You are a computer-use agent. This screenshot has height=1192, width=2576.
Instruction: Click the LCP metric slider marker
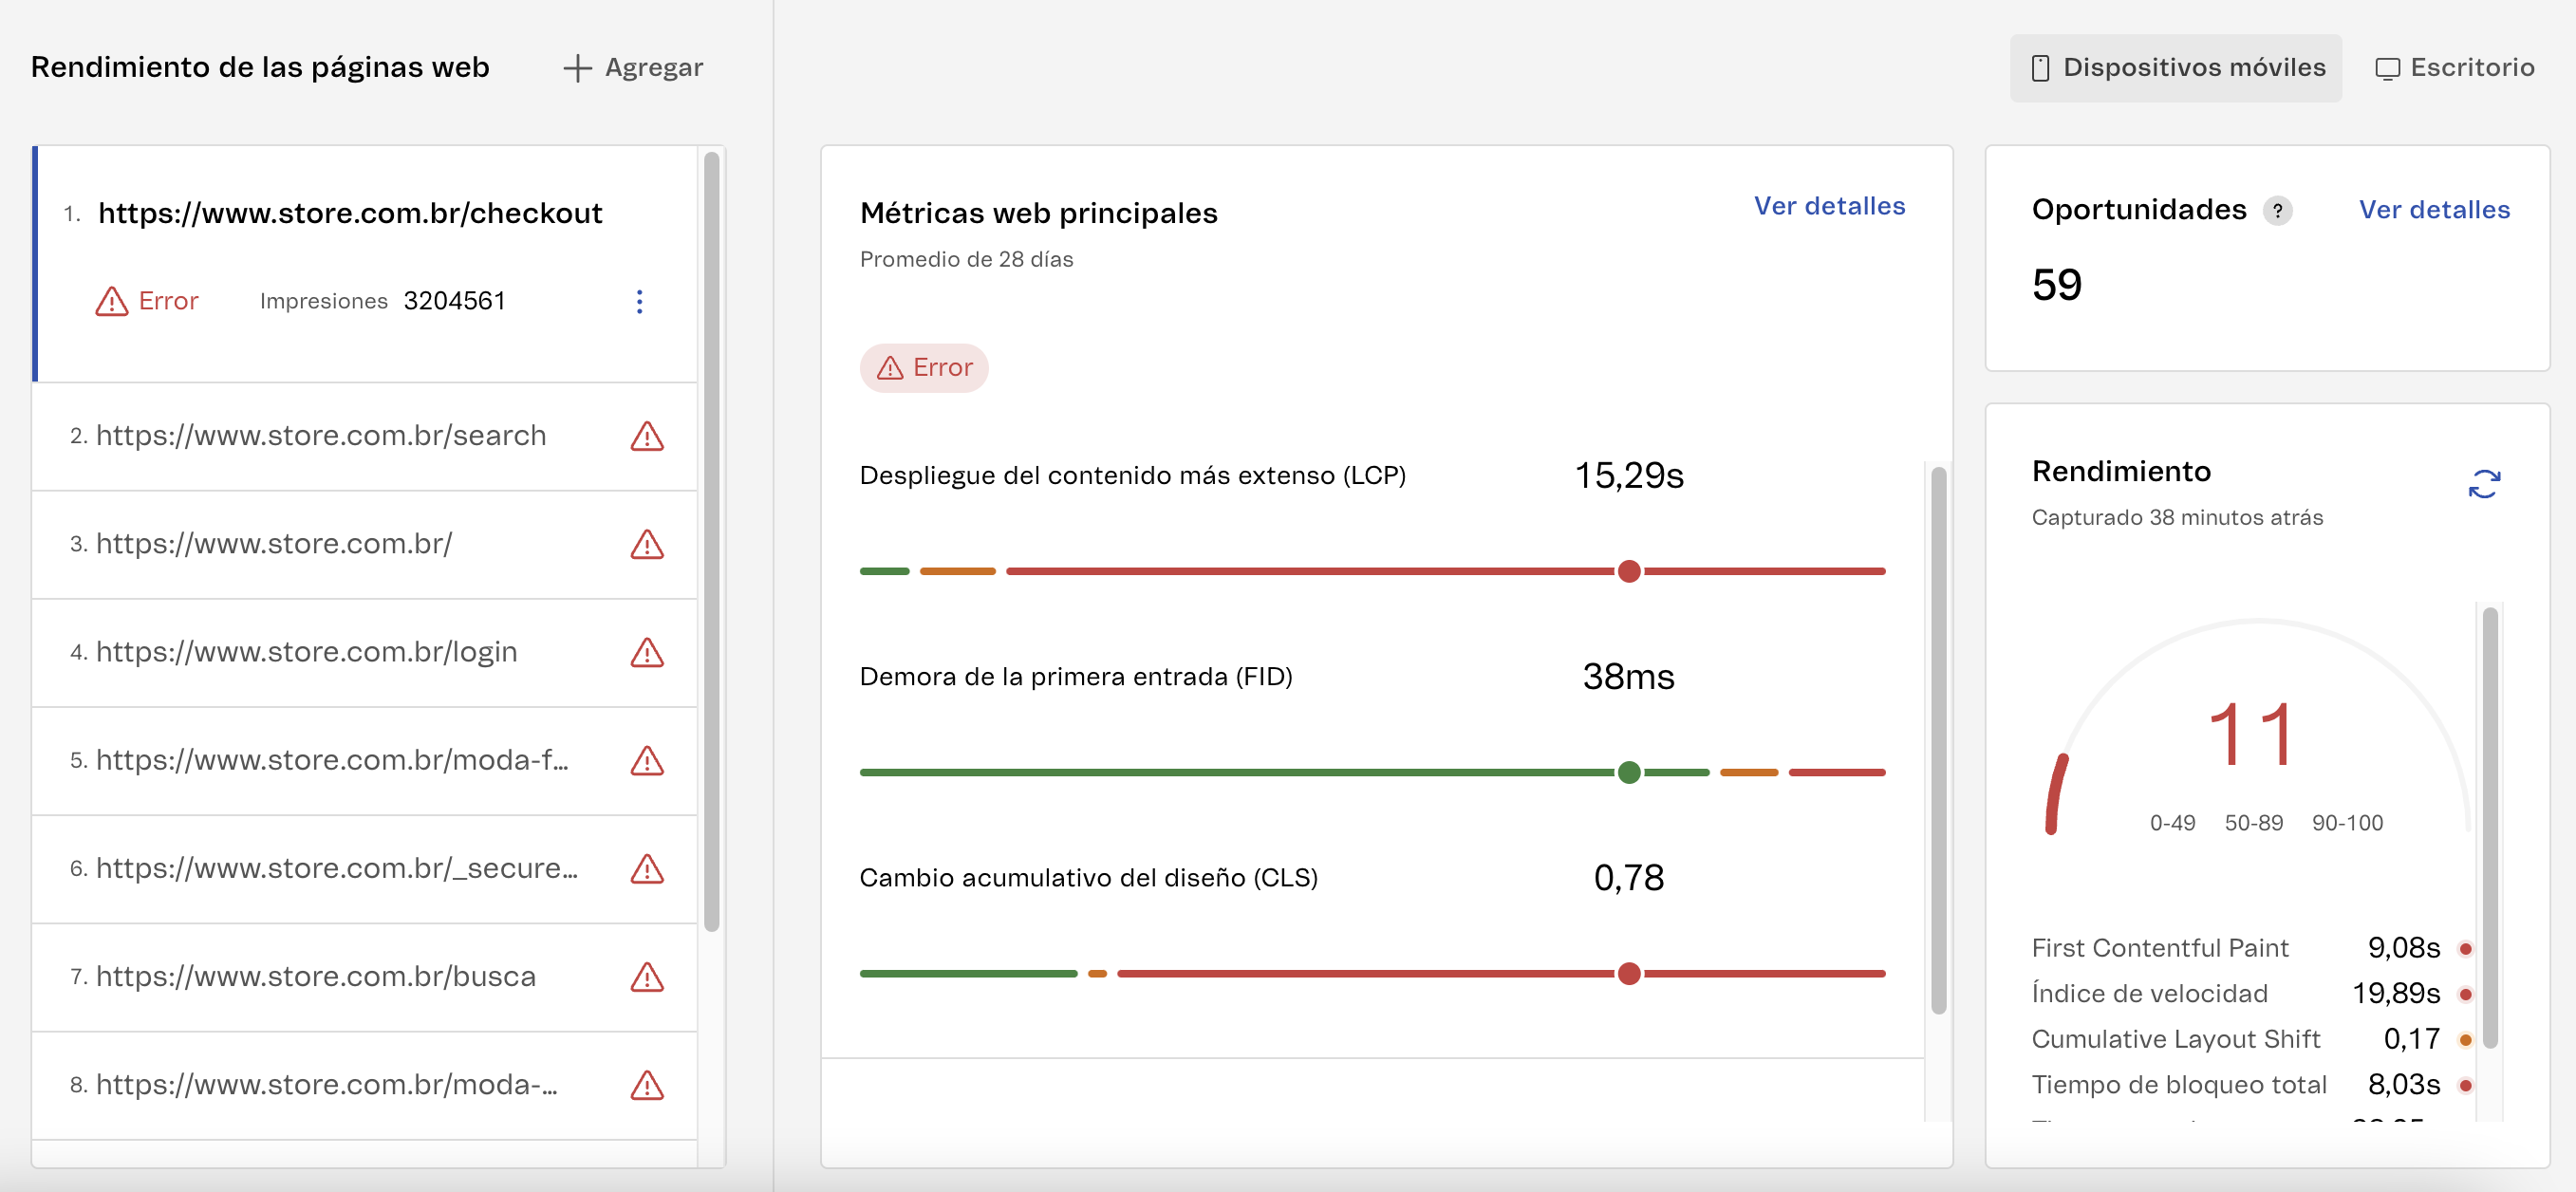(x=1628, y=571)
